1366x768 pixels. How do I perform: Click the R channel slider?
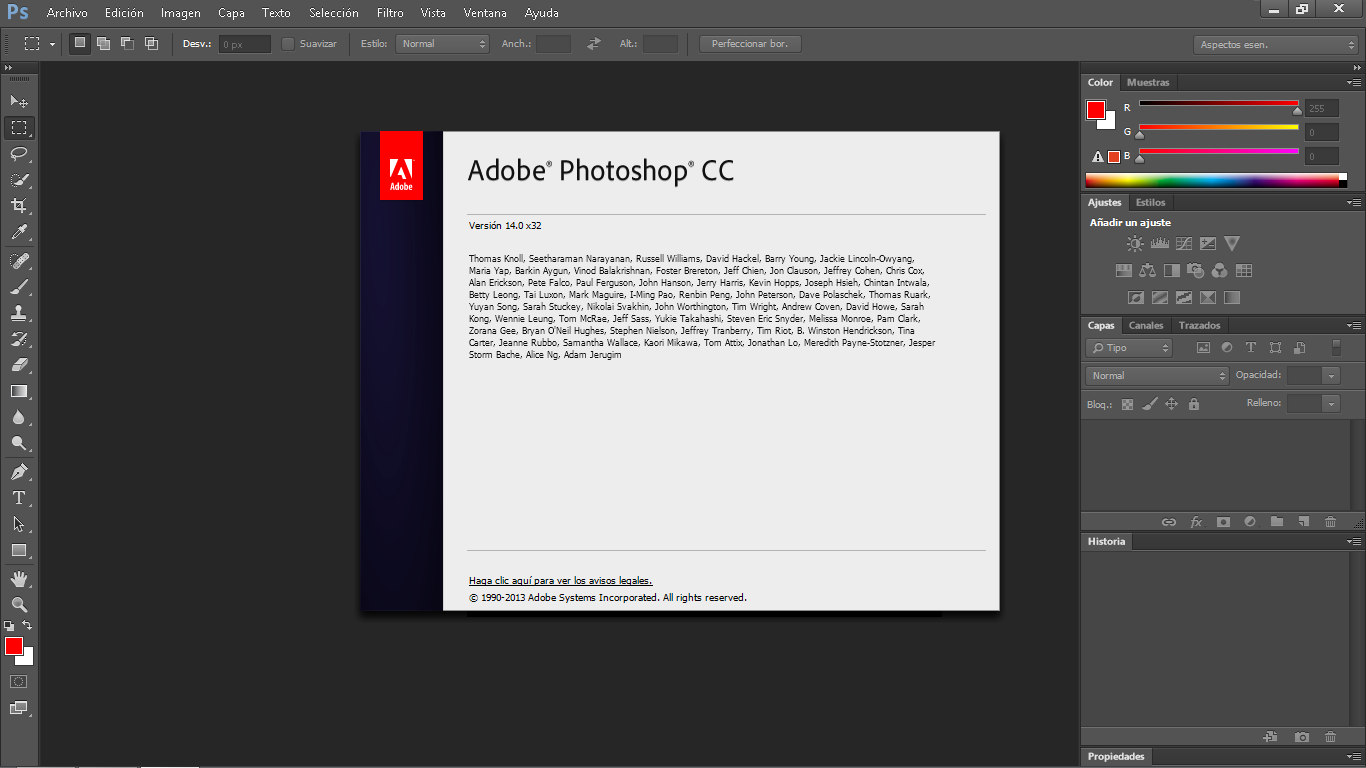pos(1218,103)
